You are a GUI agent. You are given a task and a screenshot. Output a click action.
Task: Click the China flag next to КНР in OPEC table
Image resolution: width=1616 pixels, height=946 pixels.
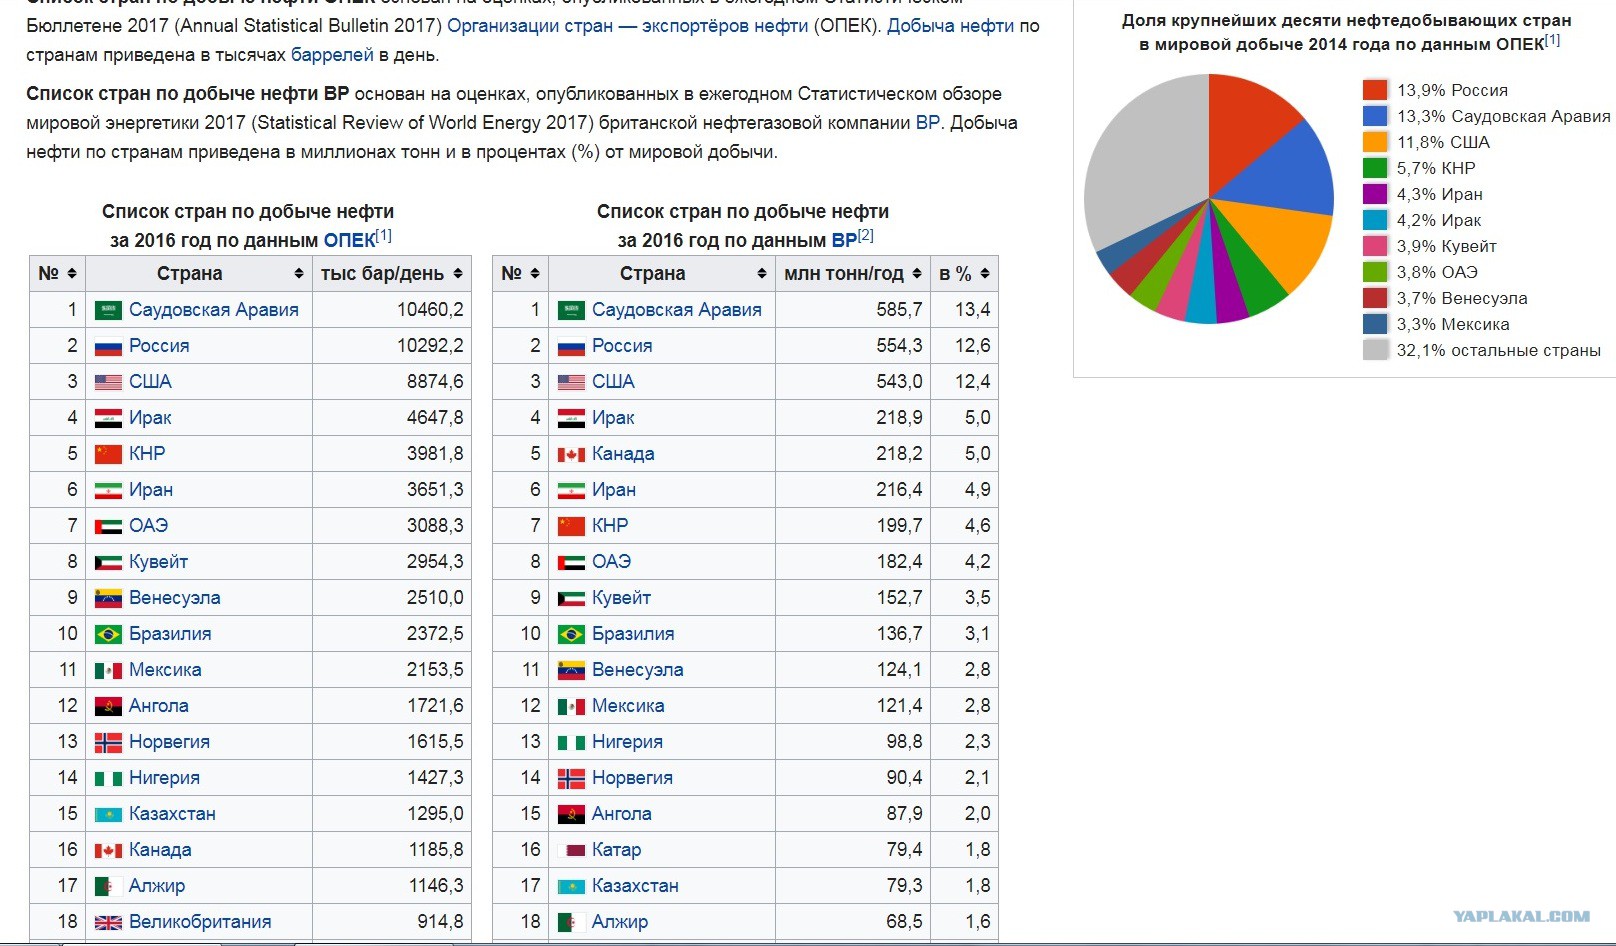point(108,454)
